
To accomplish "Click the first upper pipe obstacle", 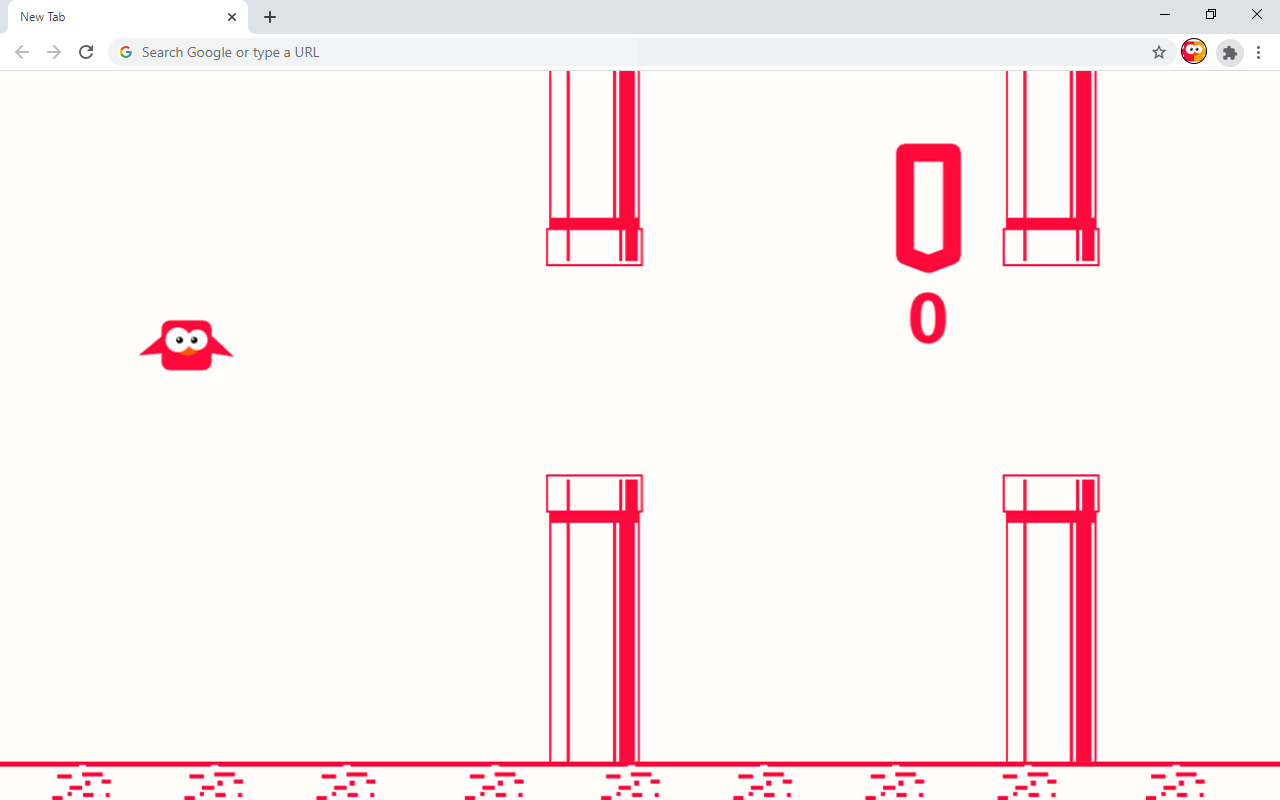I will (x=594, y=168).
